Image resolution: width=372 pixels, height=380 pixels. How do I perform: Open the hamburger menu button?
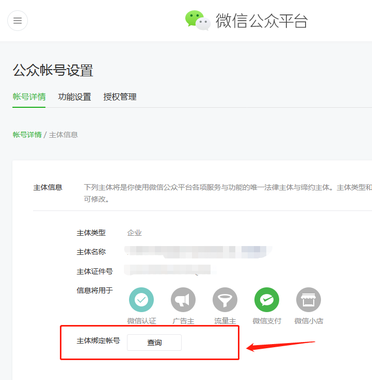click(17, 21)
